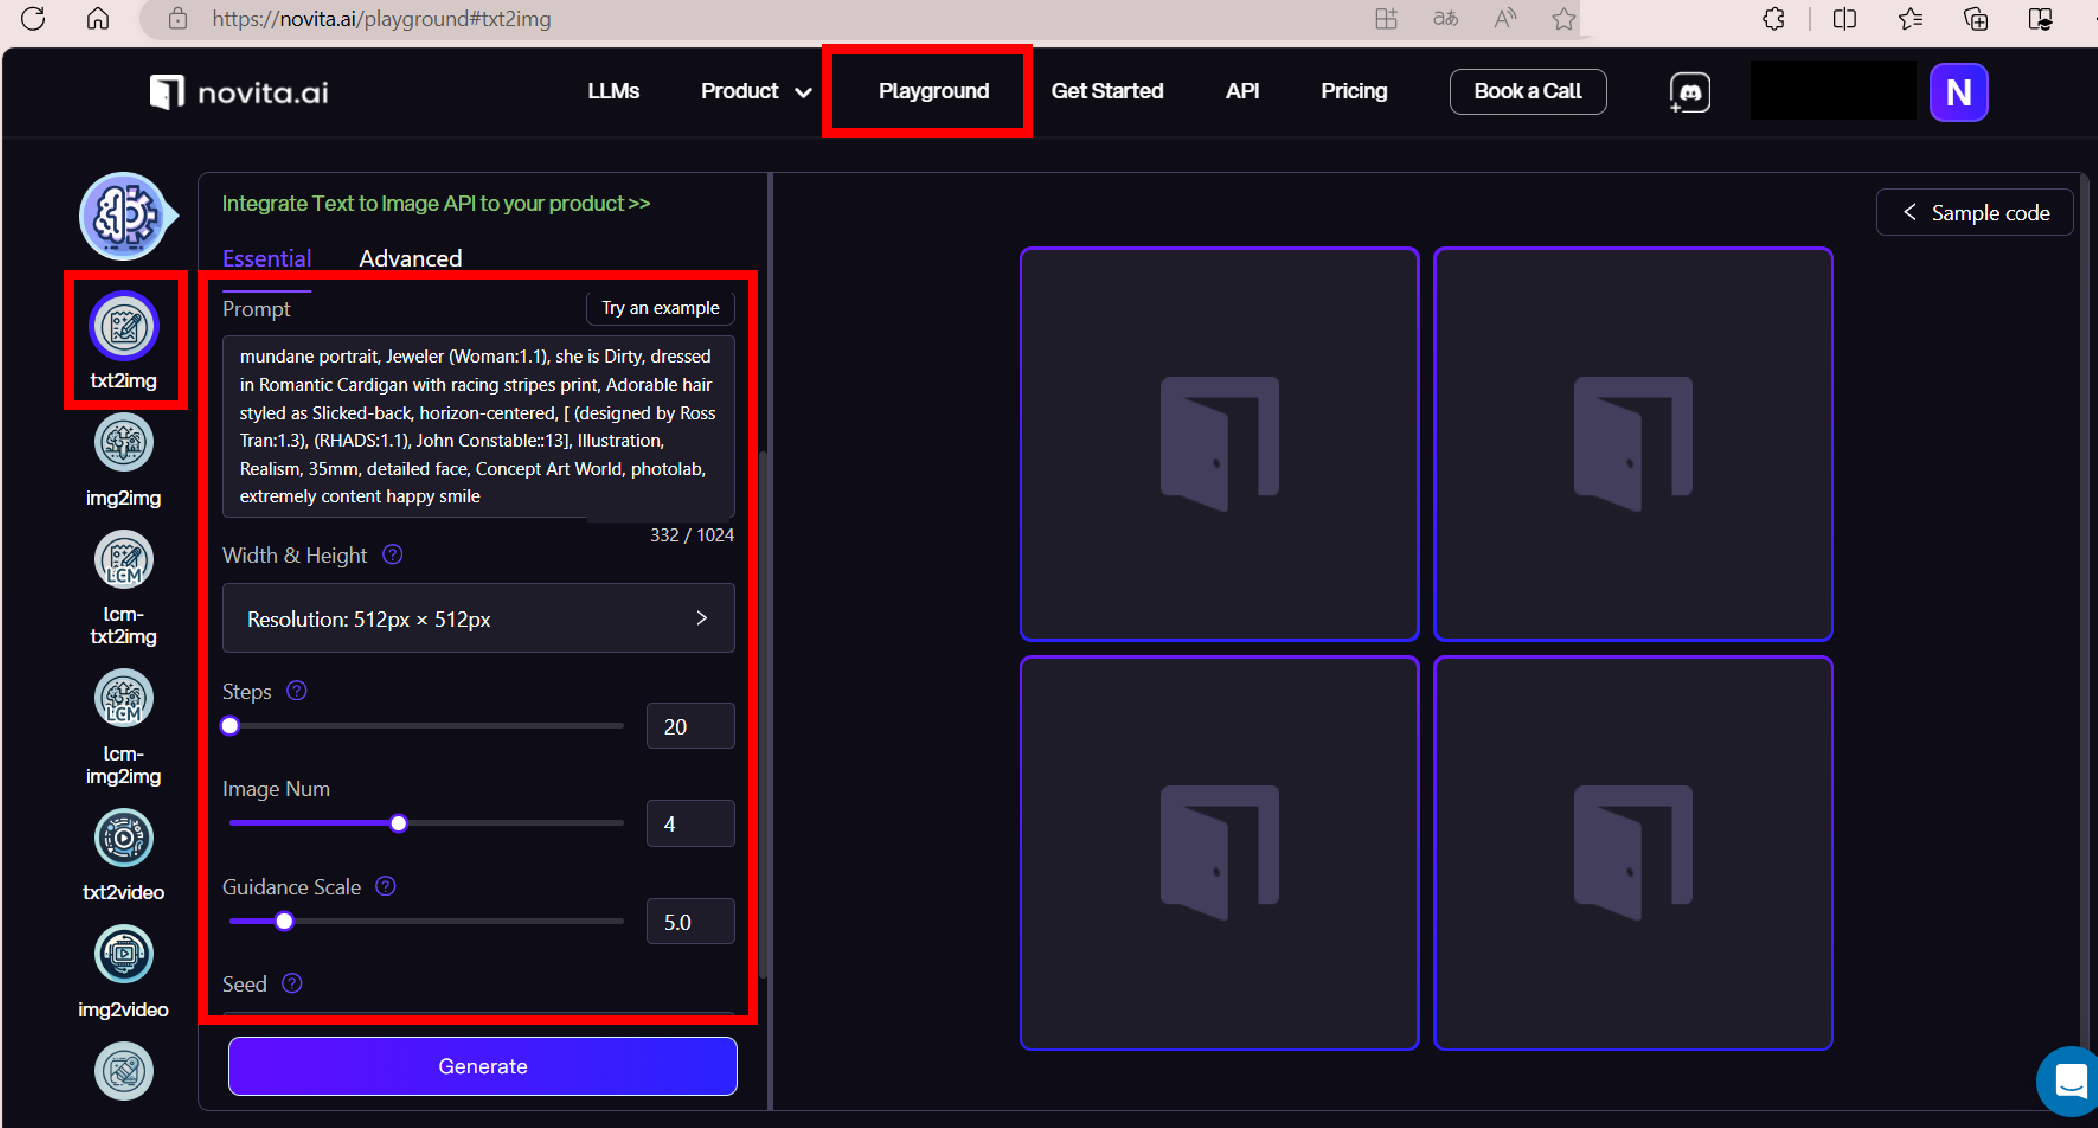This screenshot has width=2098, height=1128.
Task: Open the img2video tool
Action: (x=124, y=955)
